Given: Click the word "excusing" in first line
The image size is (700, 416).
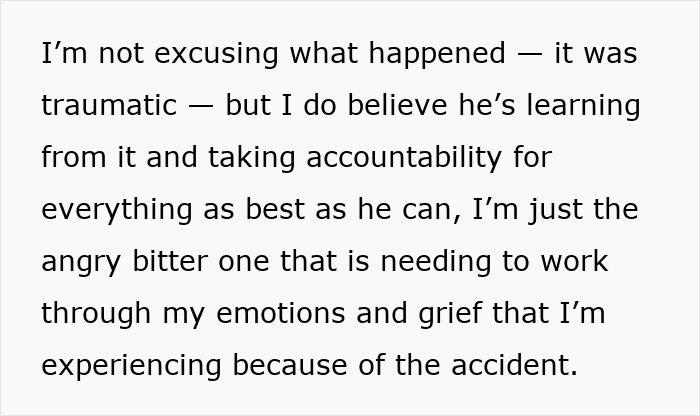Looking at the screenshot, I should 217,54.
